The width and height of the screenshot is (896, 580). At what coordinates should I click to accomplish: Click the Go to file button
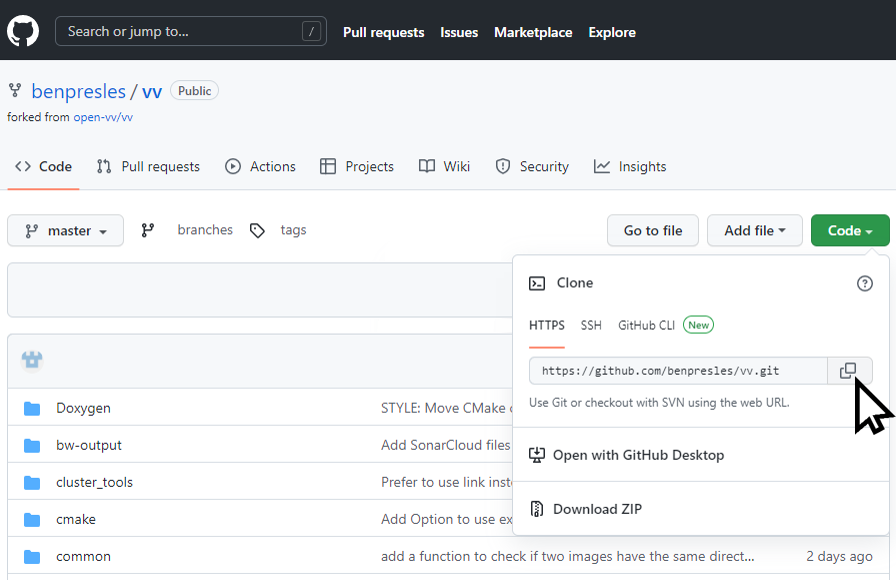[x=653, y=230]
